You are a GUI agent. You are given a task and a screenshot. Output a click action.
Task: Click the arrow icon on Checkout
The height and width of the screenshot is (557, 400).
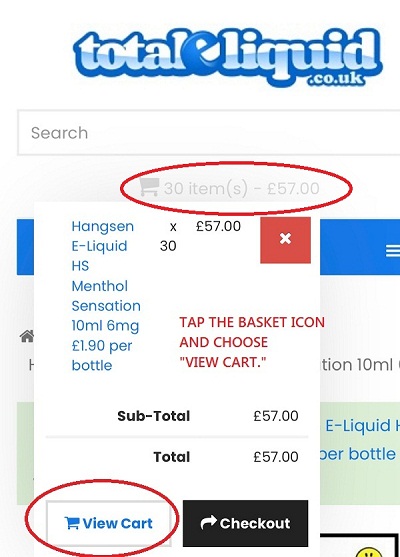click(x=209, y=522)
